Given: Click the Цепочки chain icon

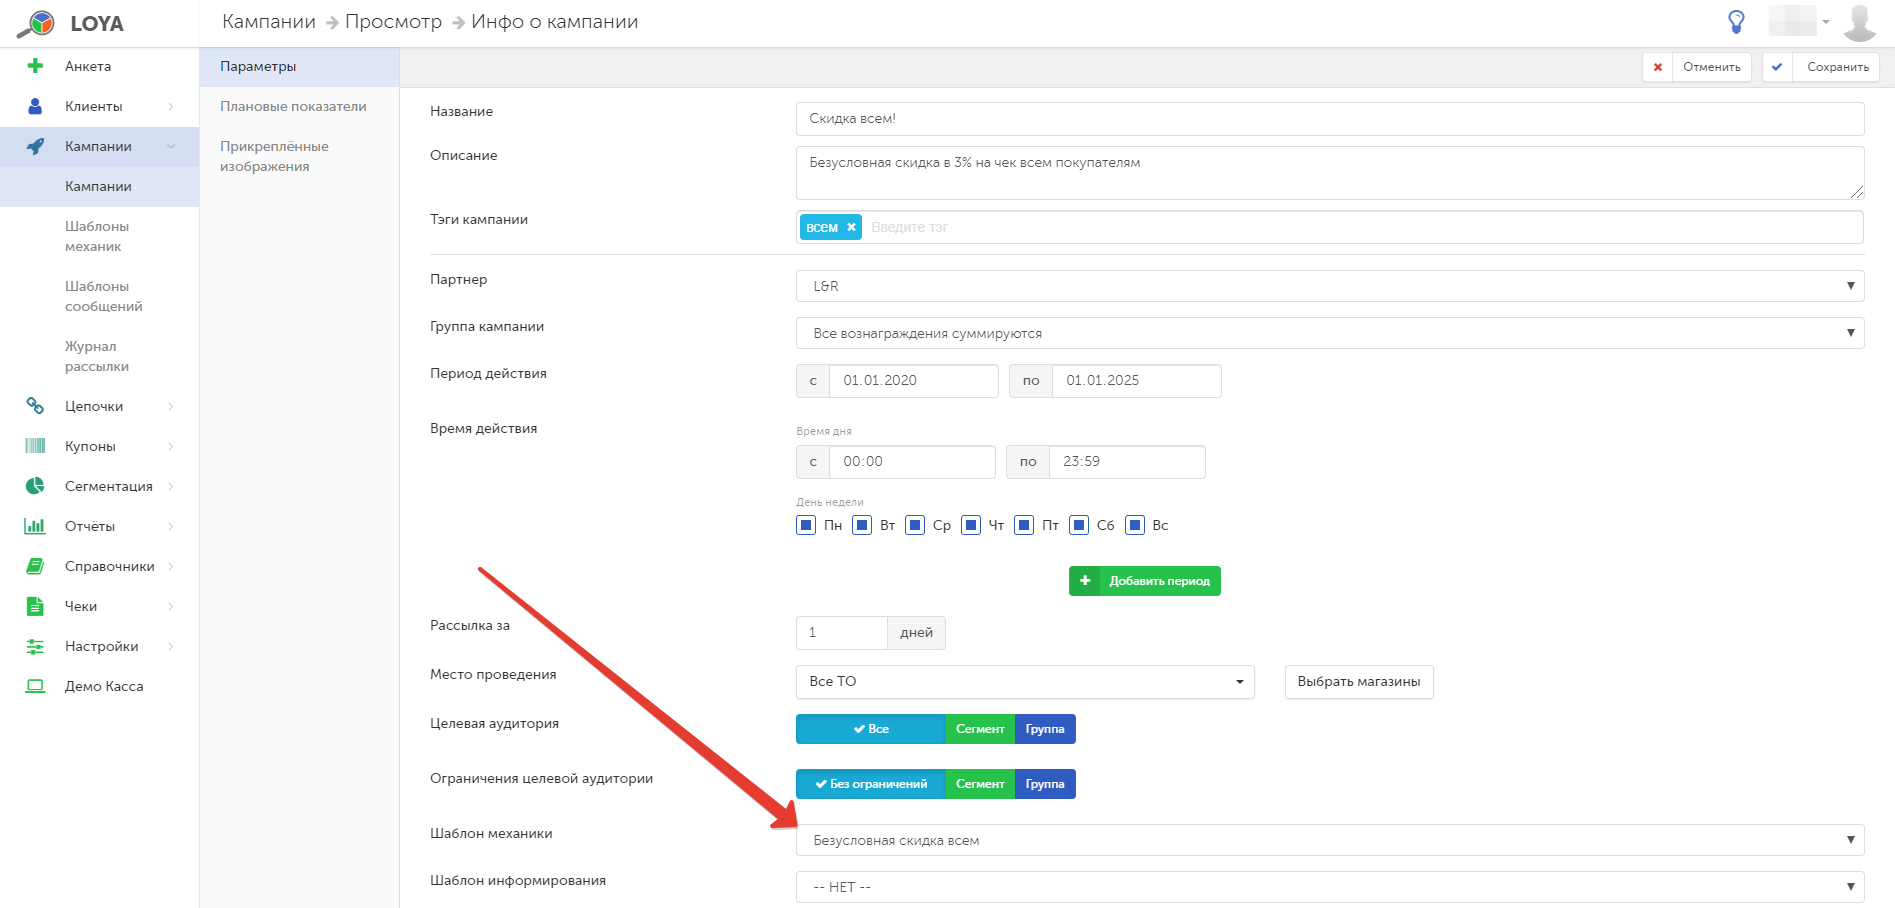Looking at the screenshot, I should click(x=35, y=406).
